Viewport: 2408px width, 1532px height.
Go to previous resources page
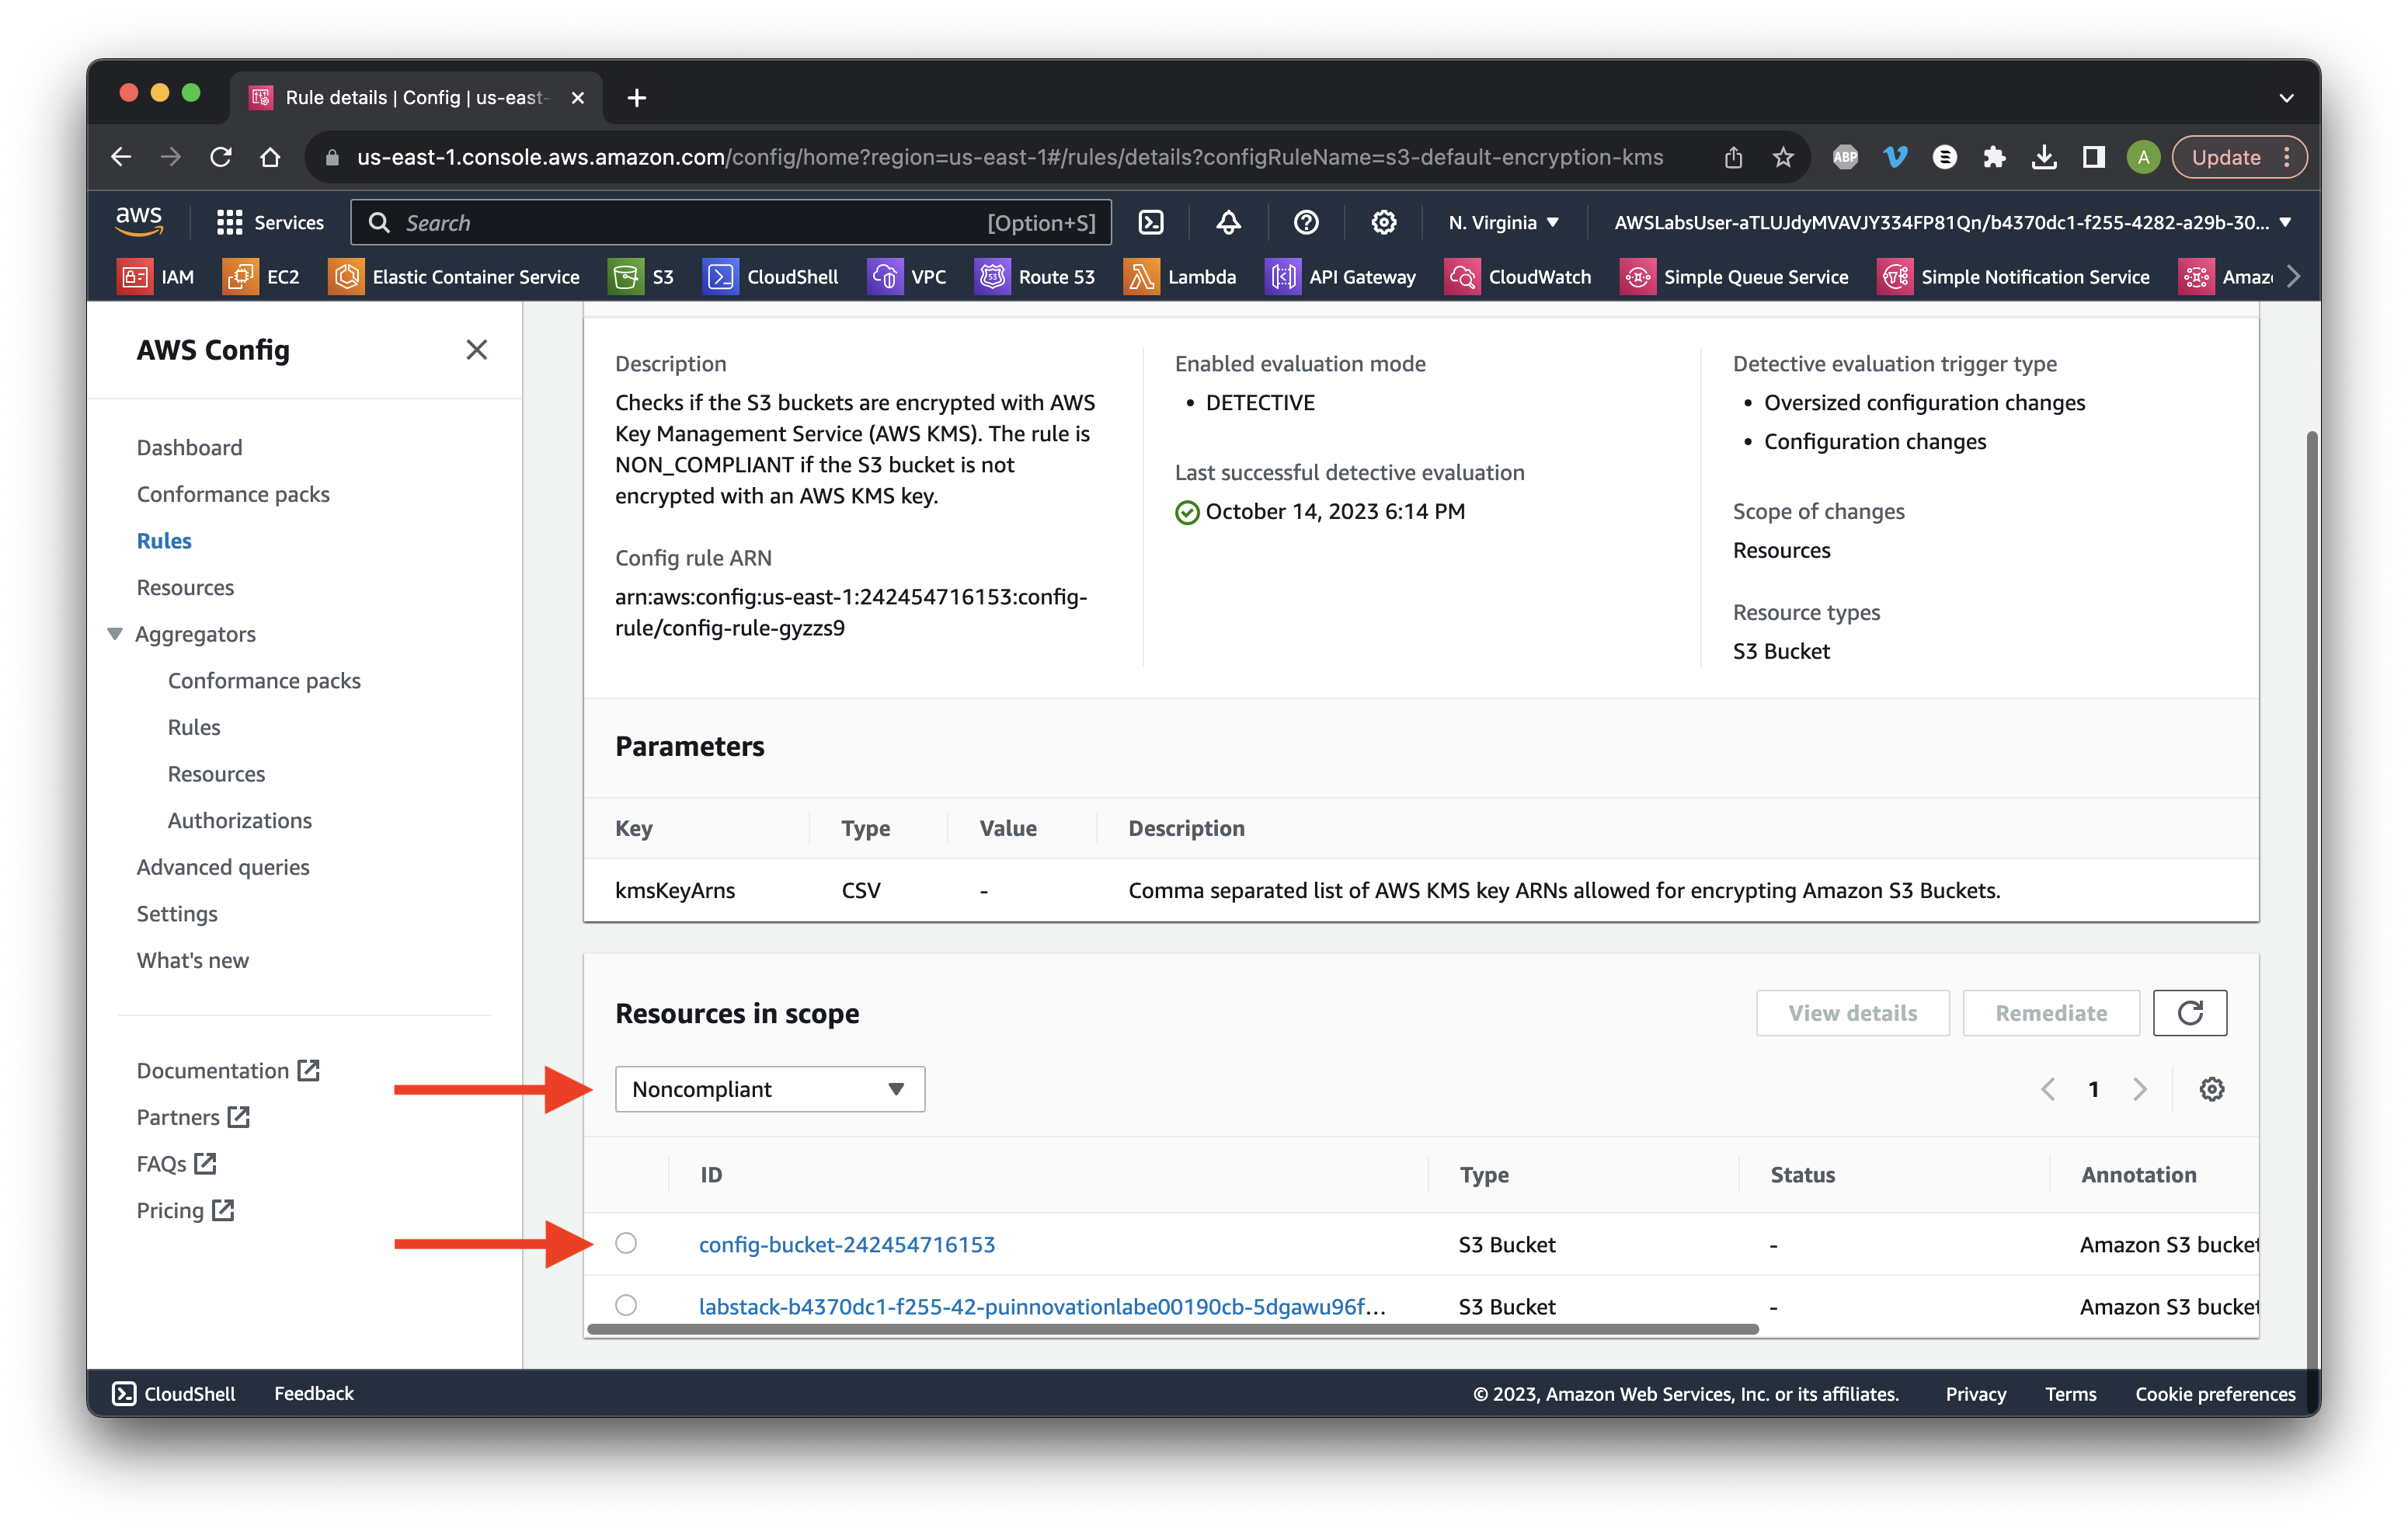[x=2047, y=1089]
